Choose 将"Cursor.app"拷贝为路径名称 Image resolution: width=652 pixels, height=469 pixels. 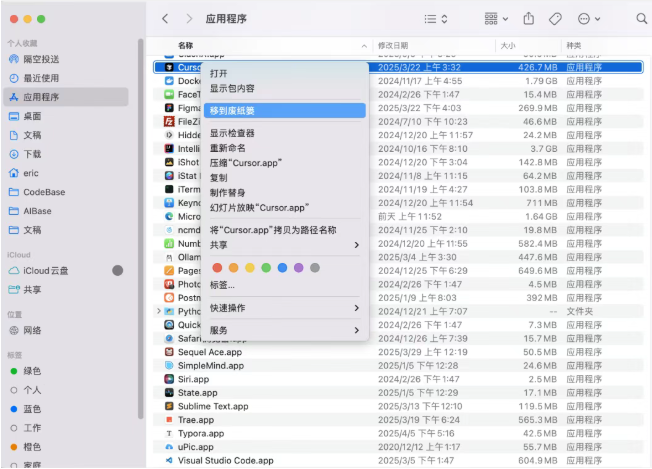[285, 230]
